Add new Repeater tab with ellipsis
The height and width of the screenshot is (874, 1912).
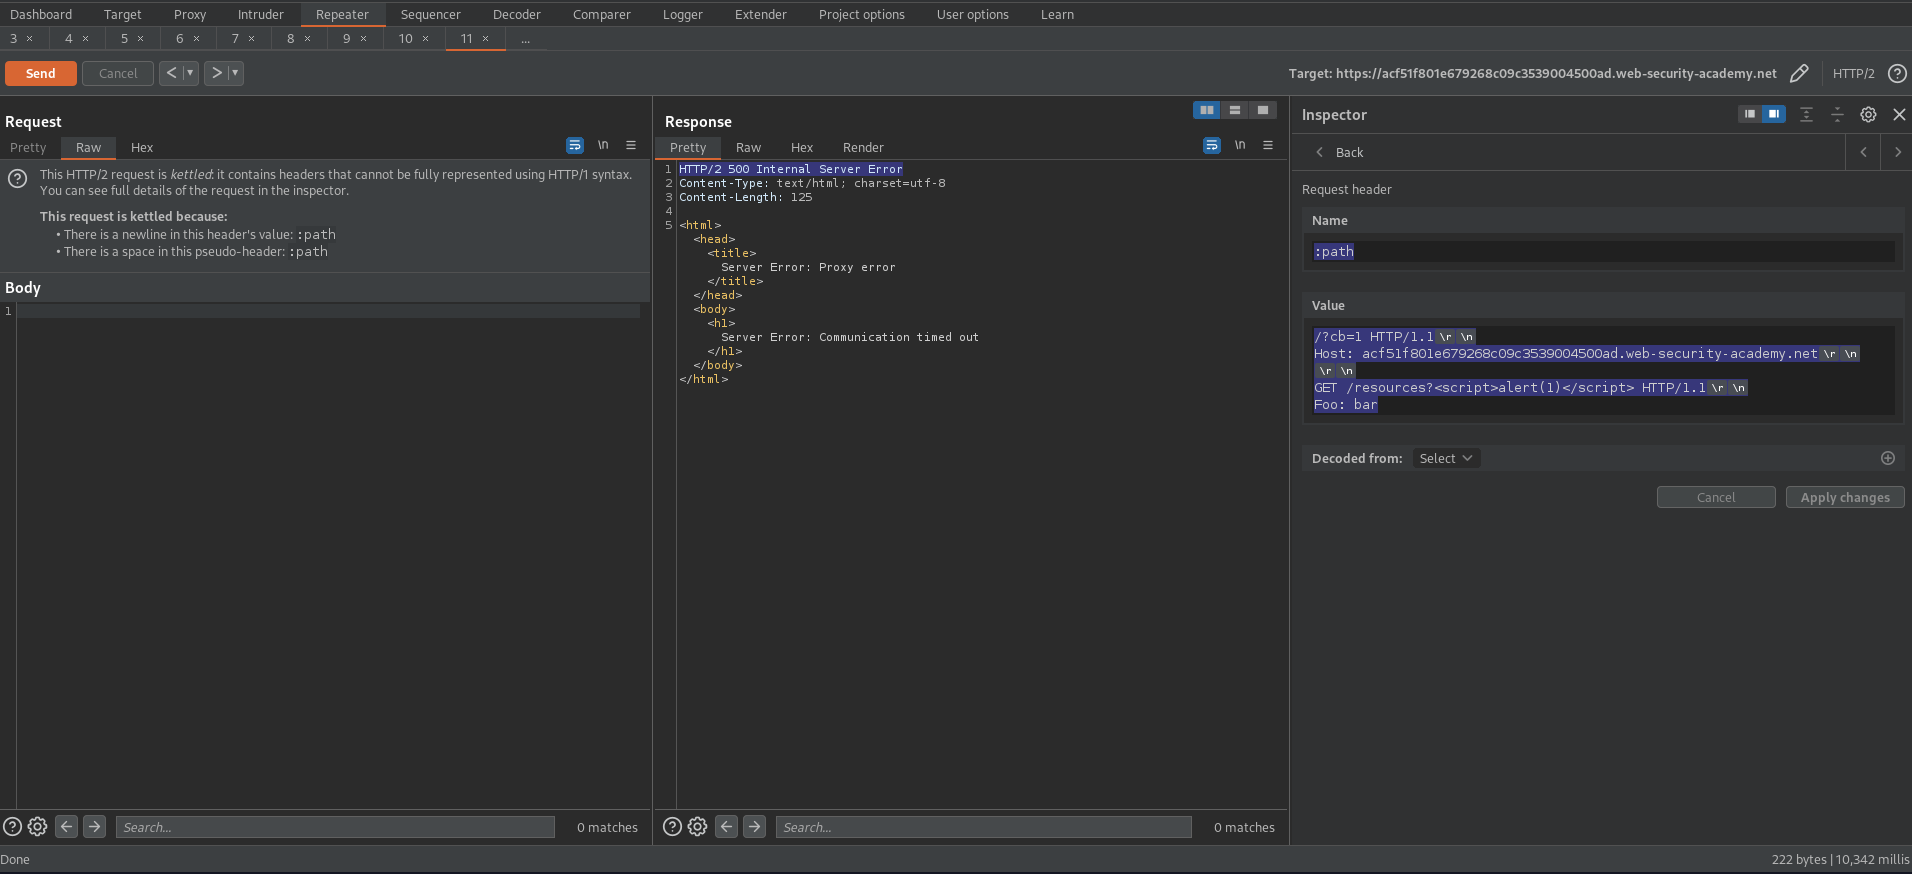[526, 39]
